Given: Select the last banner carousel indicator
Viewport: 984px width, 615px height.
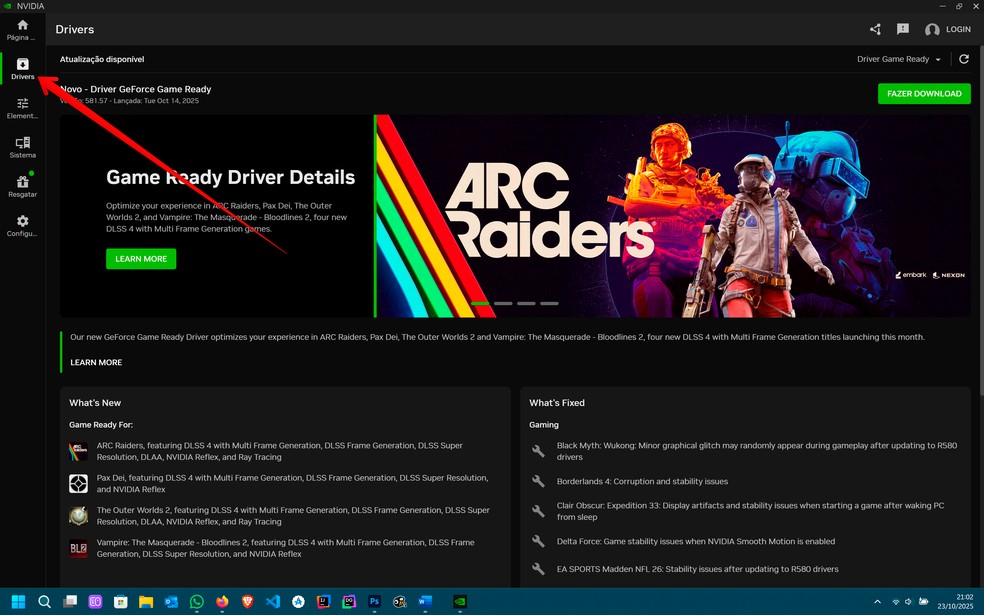Looking at the screenshot, I should click(549, 303).
